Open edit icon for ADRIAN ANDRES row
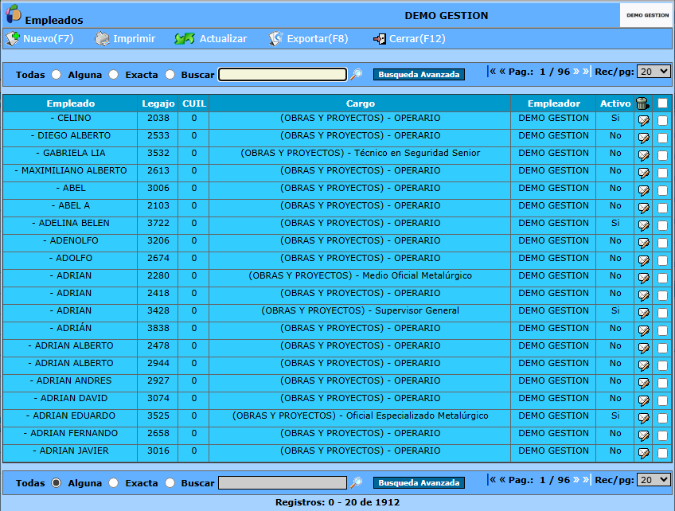 pos(643,383)
